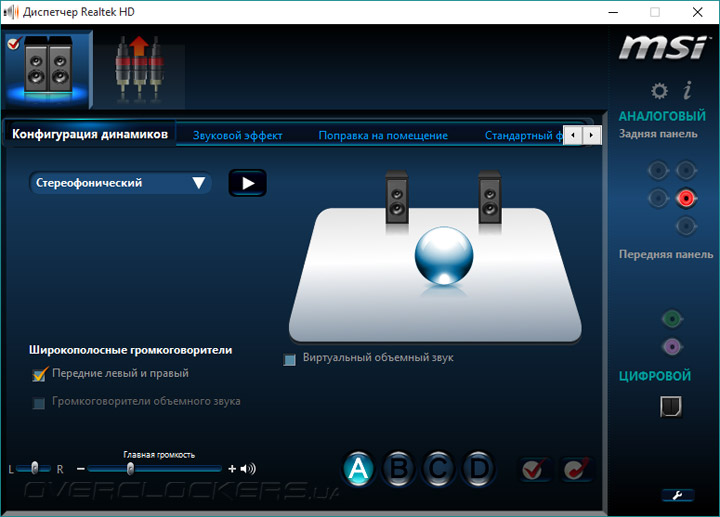Screen dimensions: 720x517
Task: Click the Главная громкость volume slider handle
Action: [x=130, y=469]
